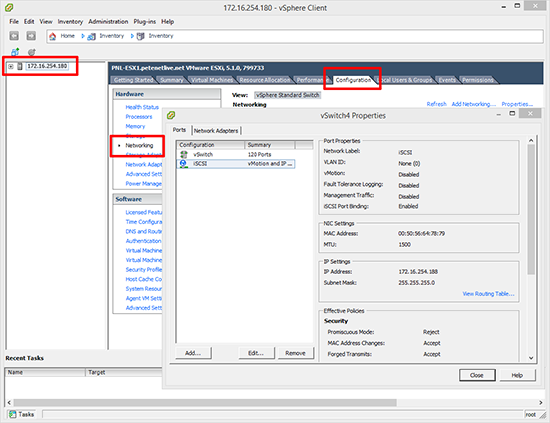The width and height of the screenshot is (550, 423).
Task: Switch to the Summary tab
Action: tap(172, 80)
